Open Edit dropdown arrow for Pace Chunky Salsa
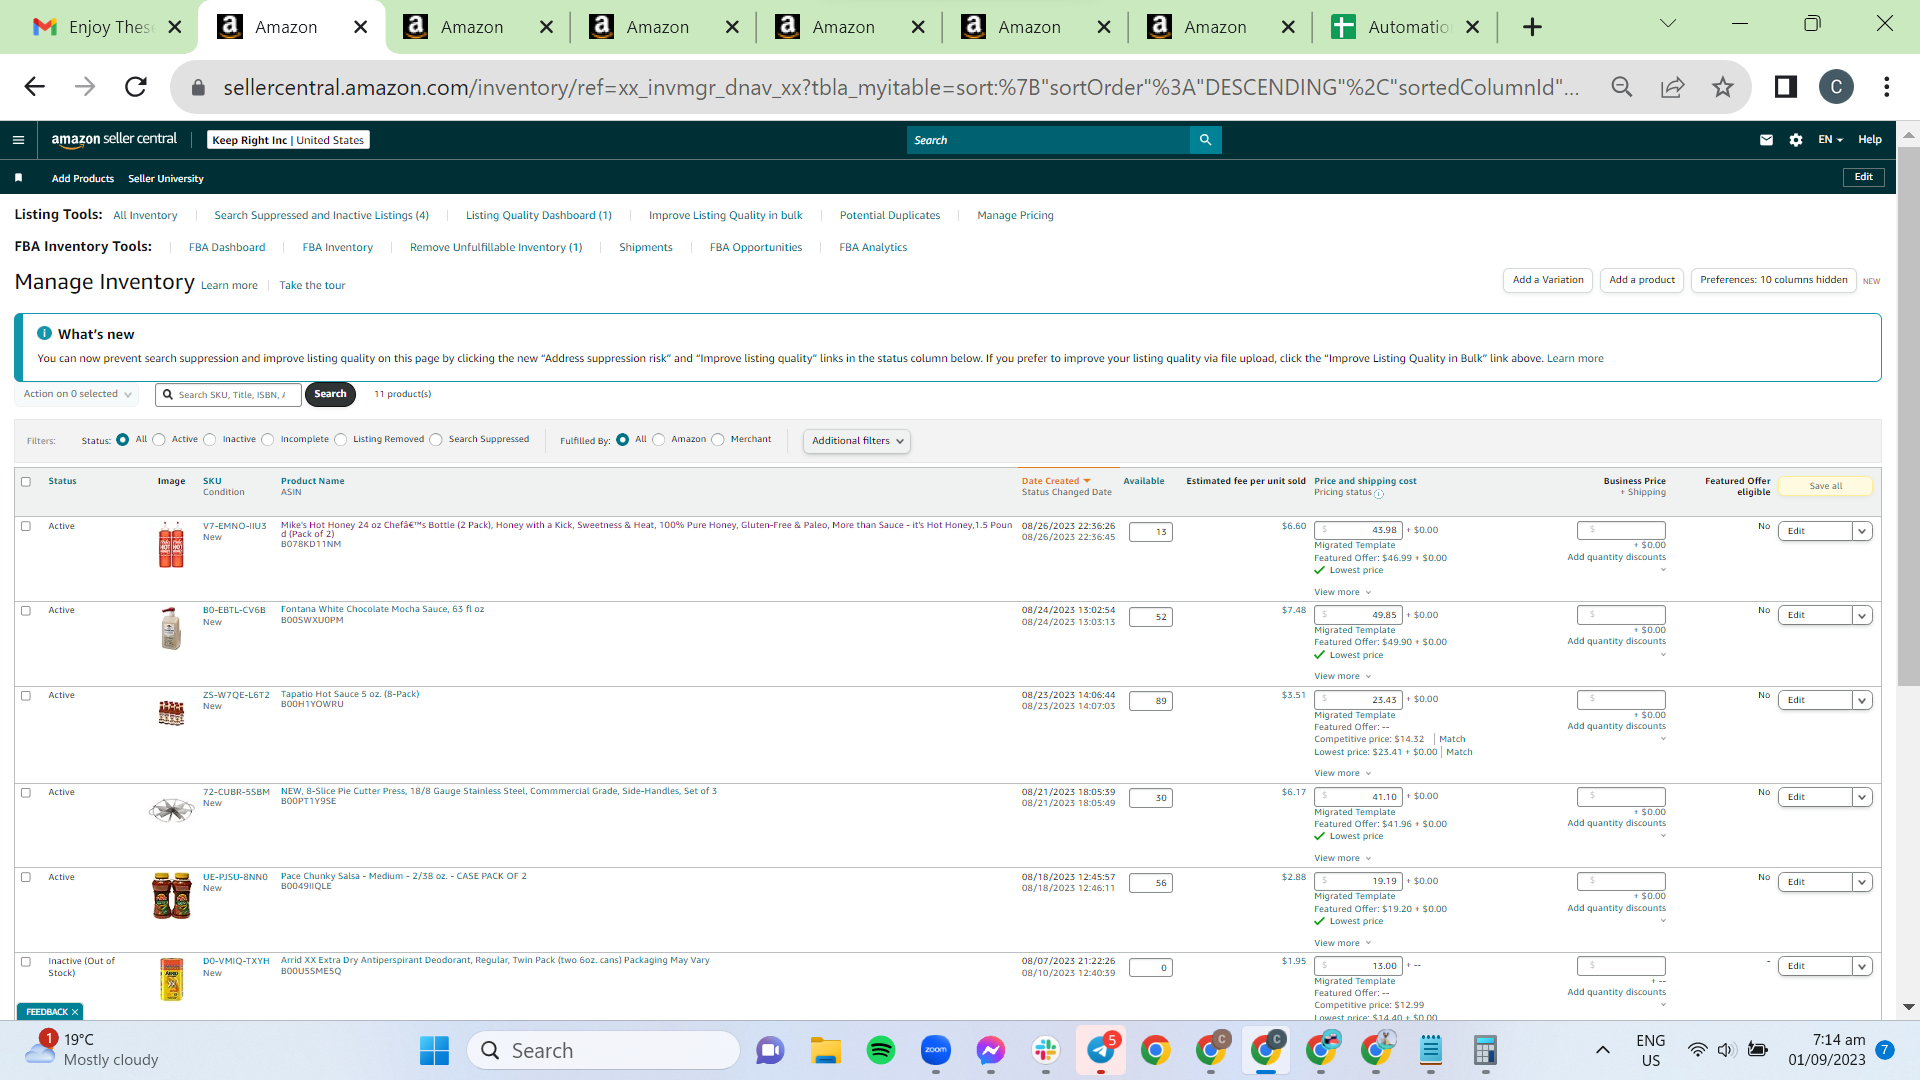This screenshot has width=1920, height=1080. click(x=1862, y=883)
